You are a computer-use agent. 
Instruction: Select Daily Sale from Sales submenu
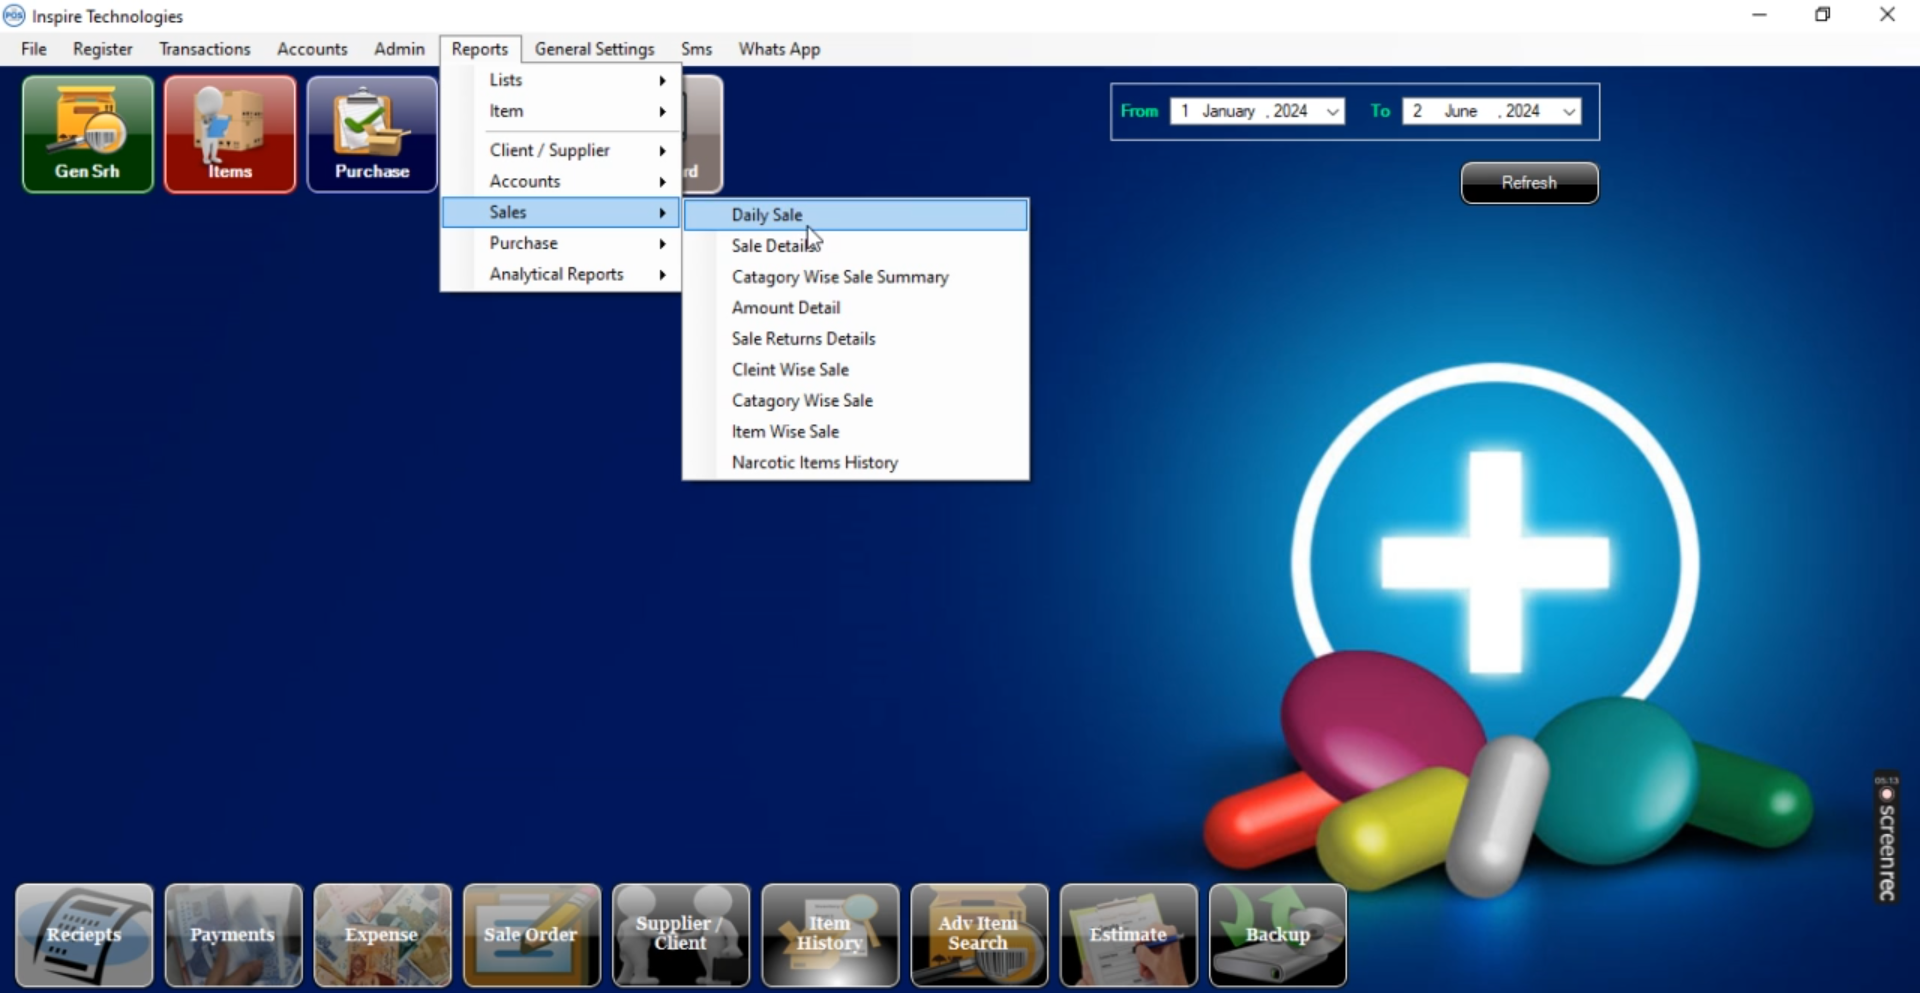[767, 215]
